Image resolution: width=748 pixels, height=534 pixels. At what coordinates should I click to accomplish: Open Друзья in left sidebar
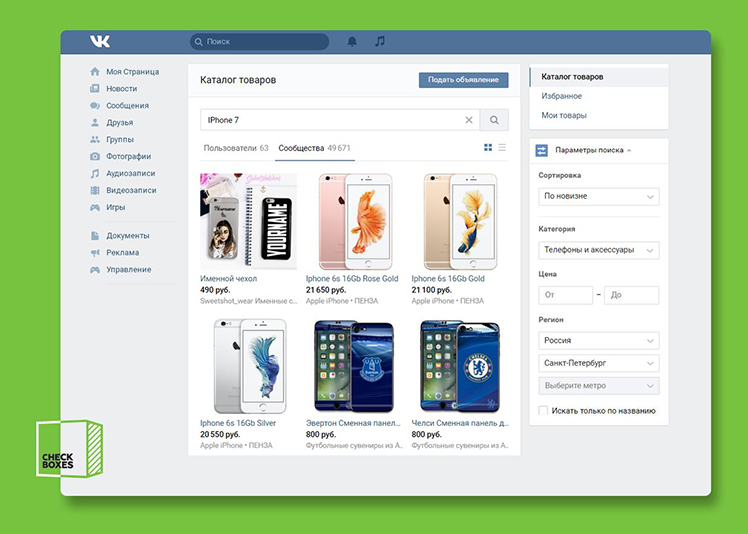point(120,123)
